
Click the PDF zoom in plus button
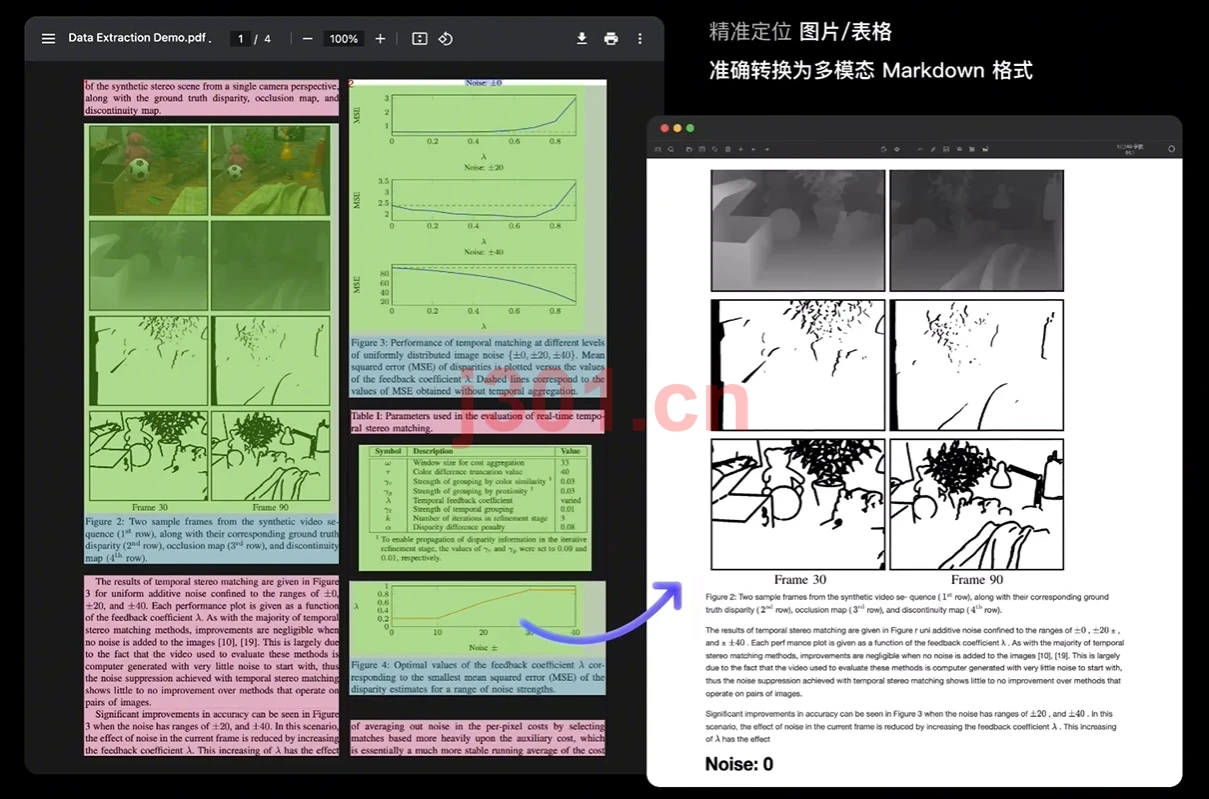(x=380, y=39)
